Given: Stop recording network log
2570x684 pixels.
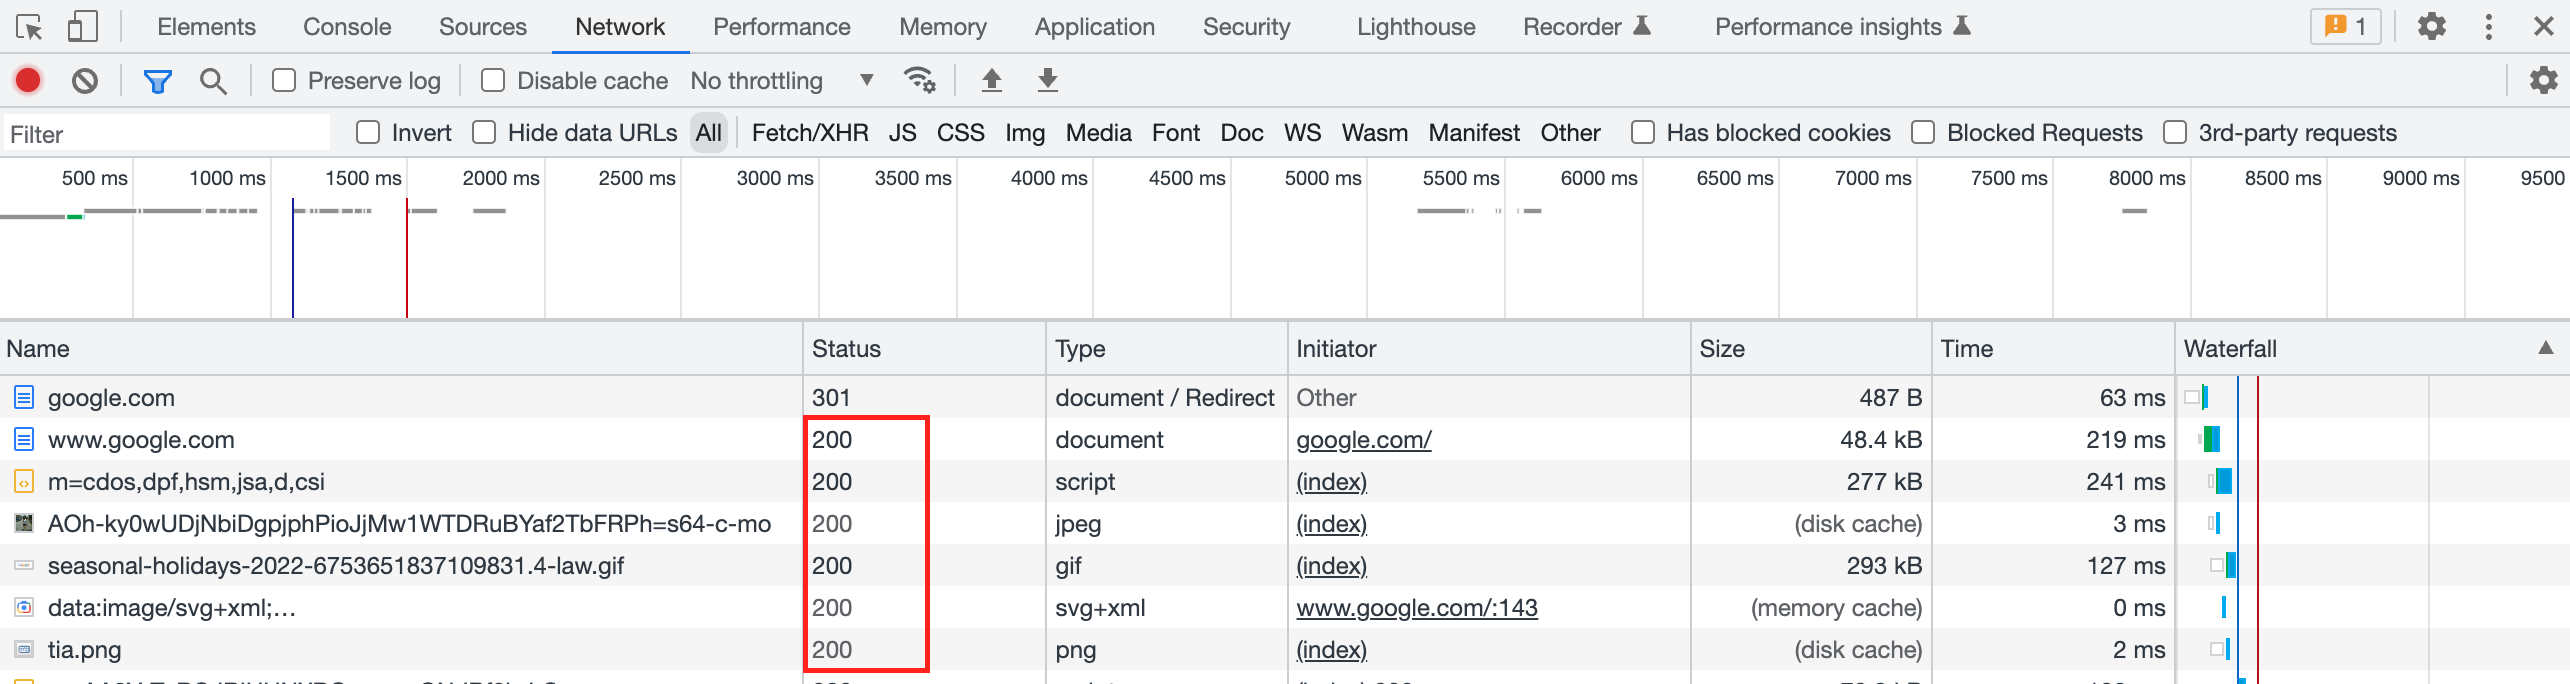Looking at the screenshot, I should point(28,80).
